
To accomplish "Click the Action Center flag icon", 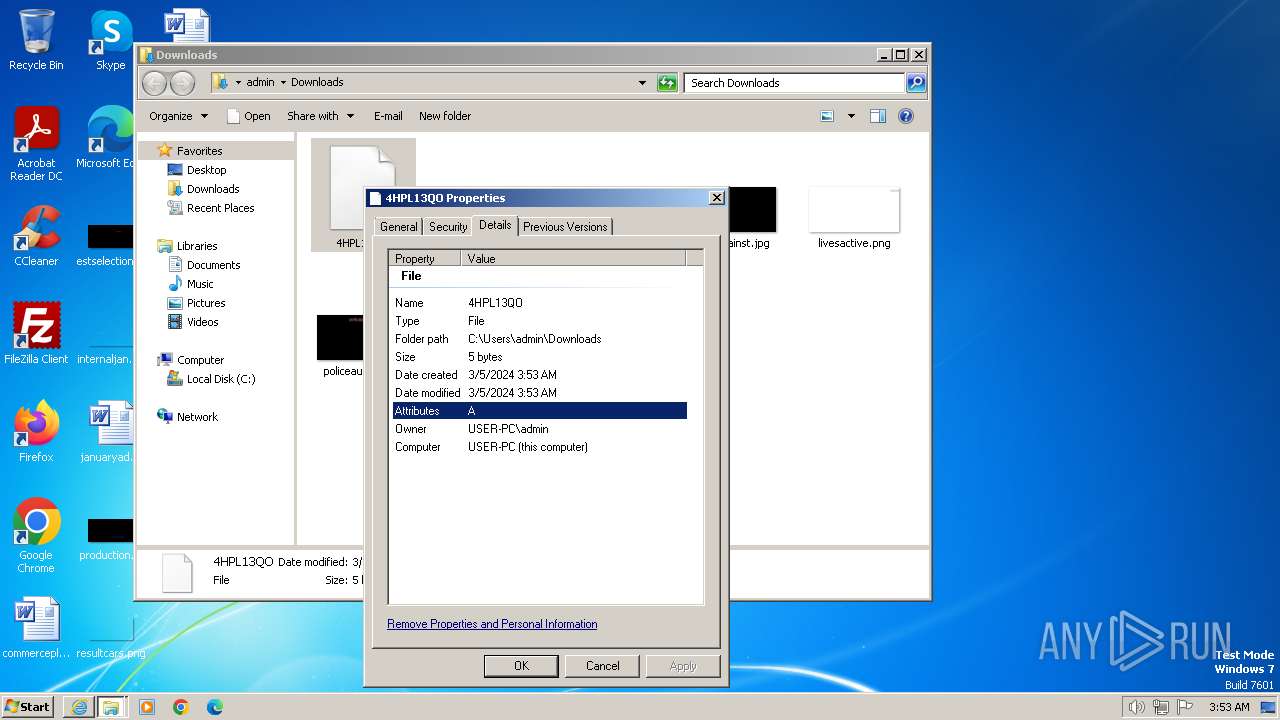I will point(1185,707).
